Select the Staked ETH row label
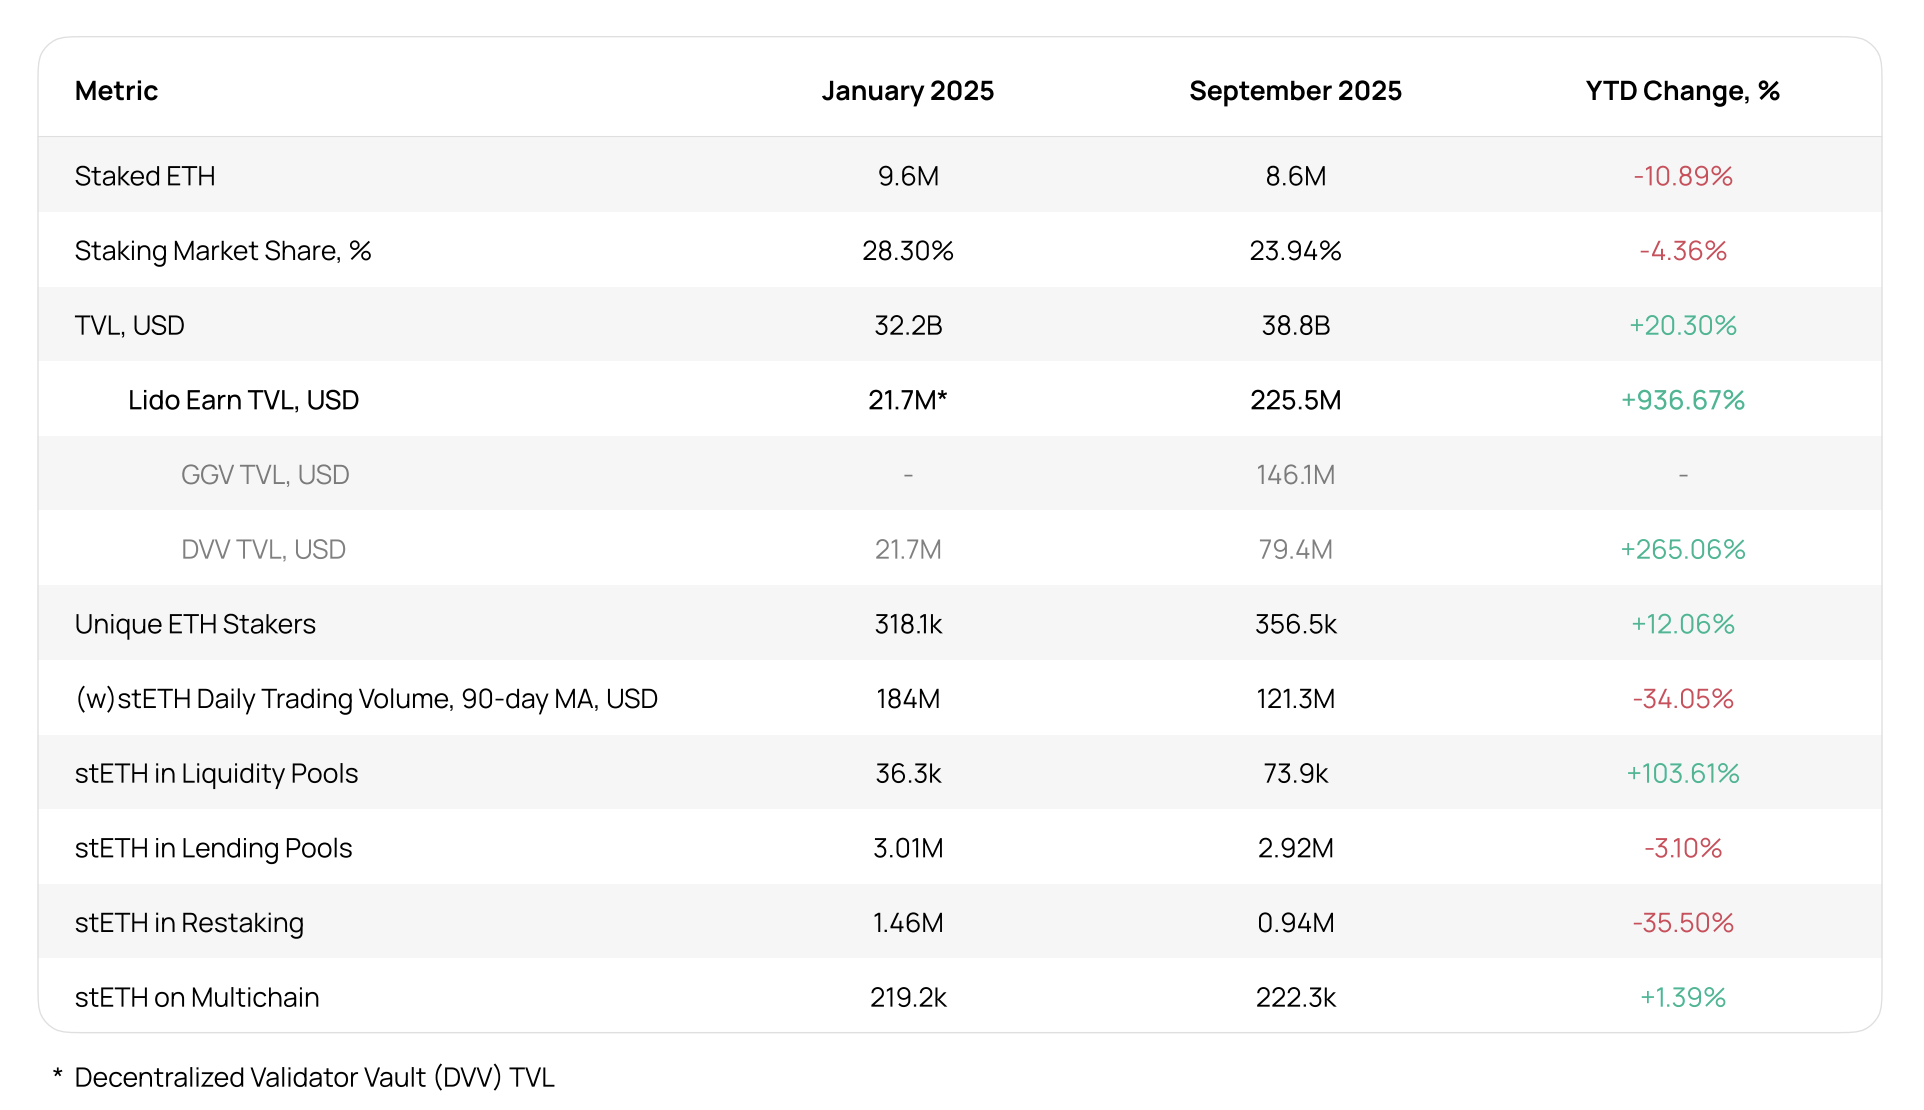The width and height of the screenshot is (1924, 1110). click(x=145, y=176)
